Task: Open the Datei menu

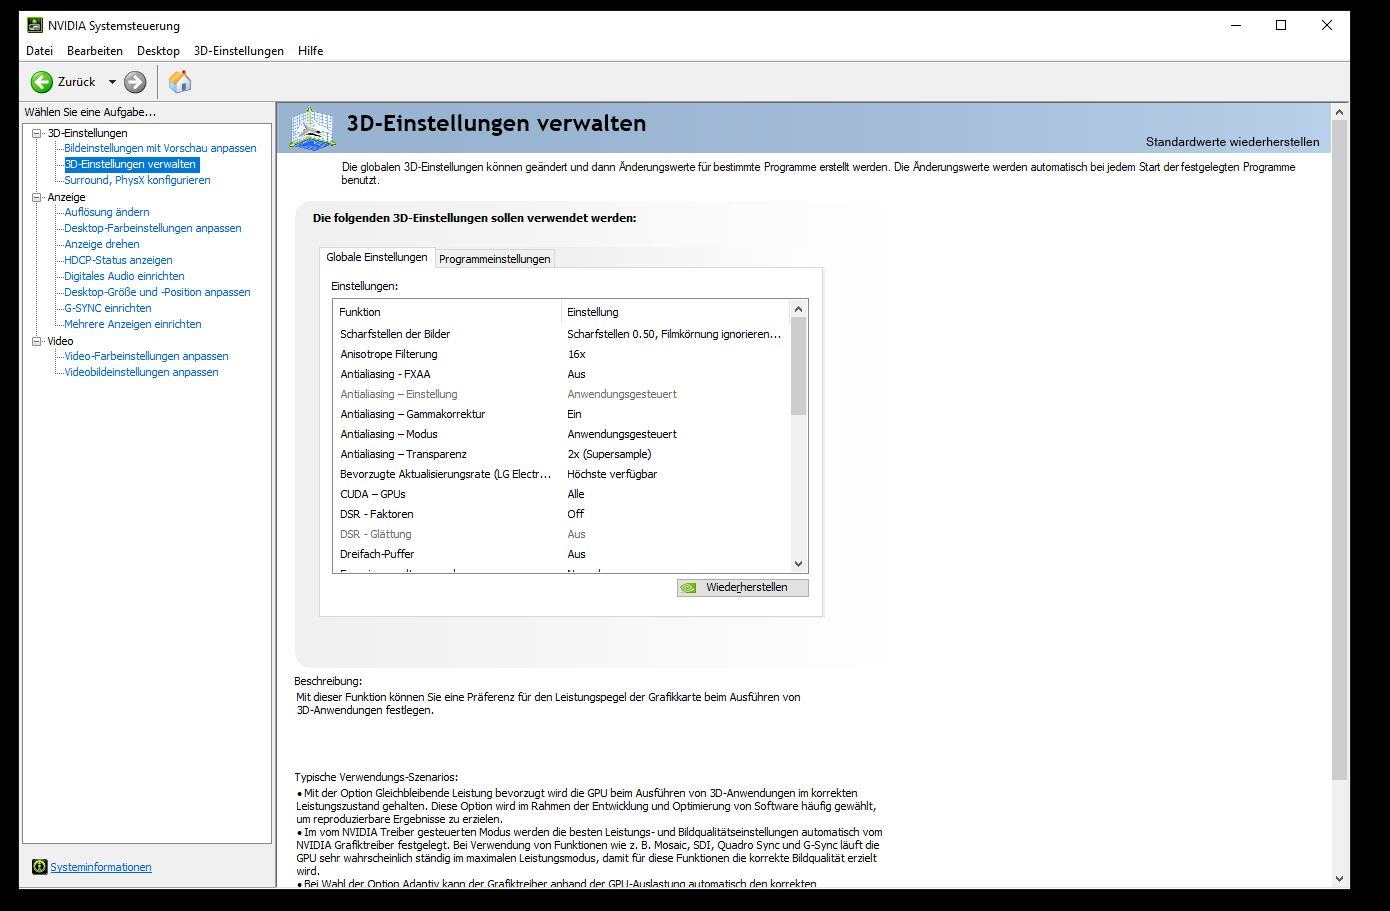Action: tap(39, 51)
